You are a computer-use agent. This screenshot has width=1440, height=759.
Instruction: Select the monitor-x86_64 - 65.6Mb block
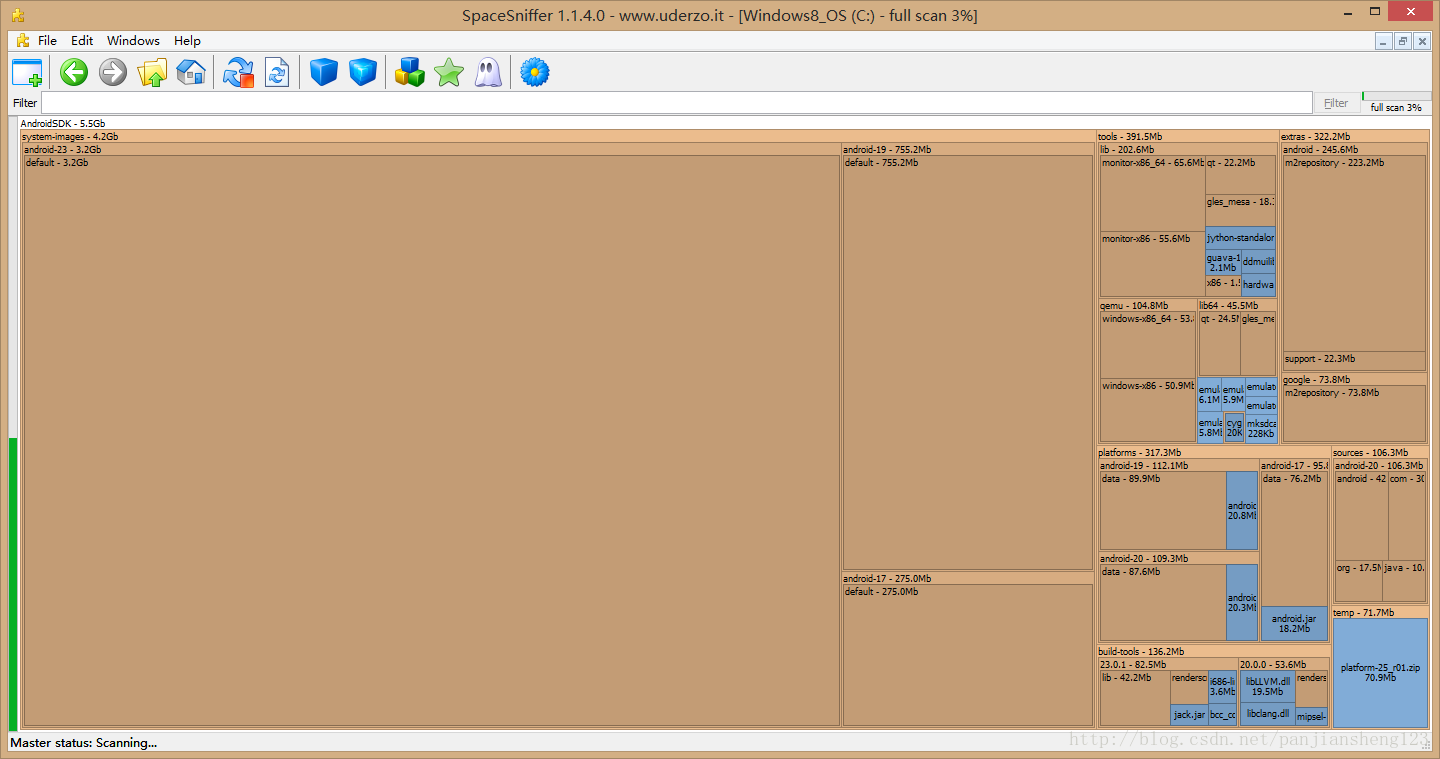coord(1152,194)
